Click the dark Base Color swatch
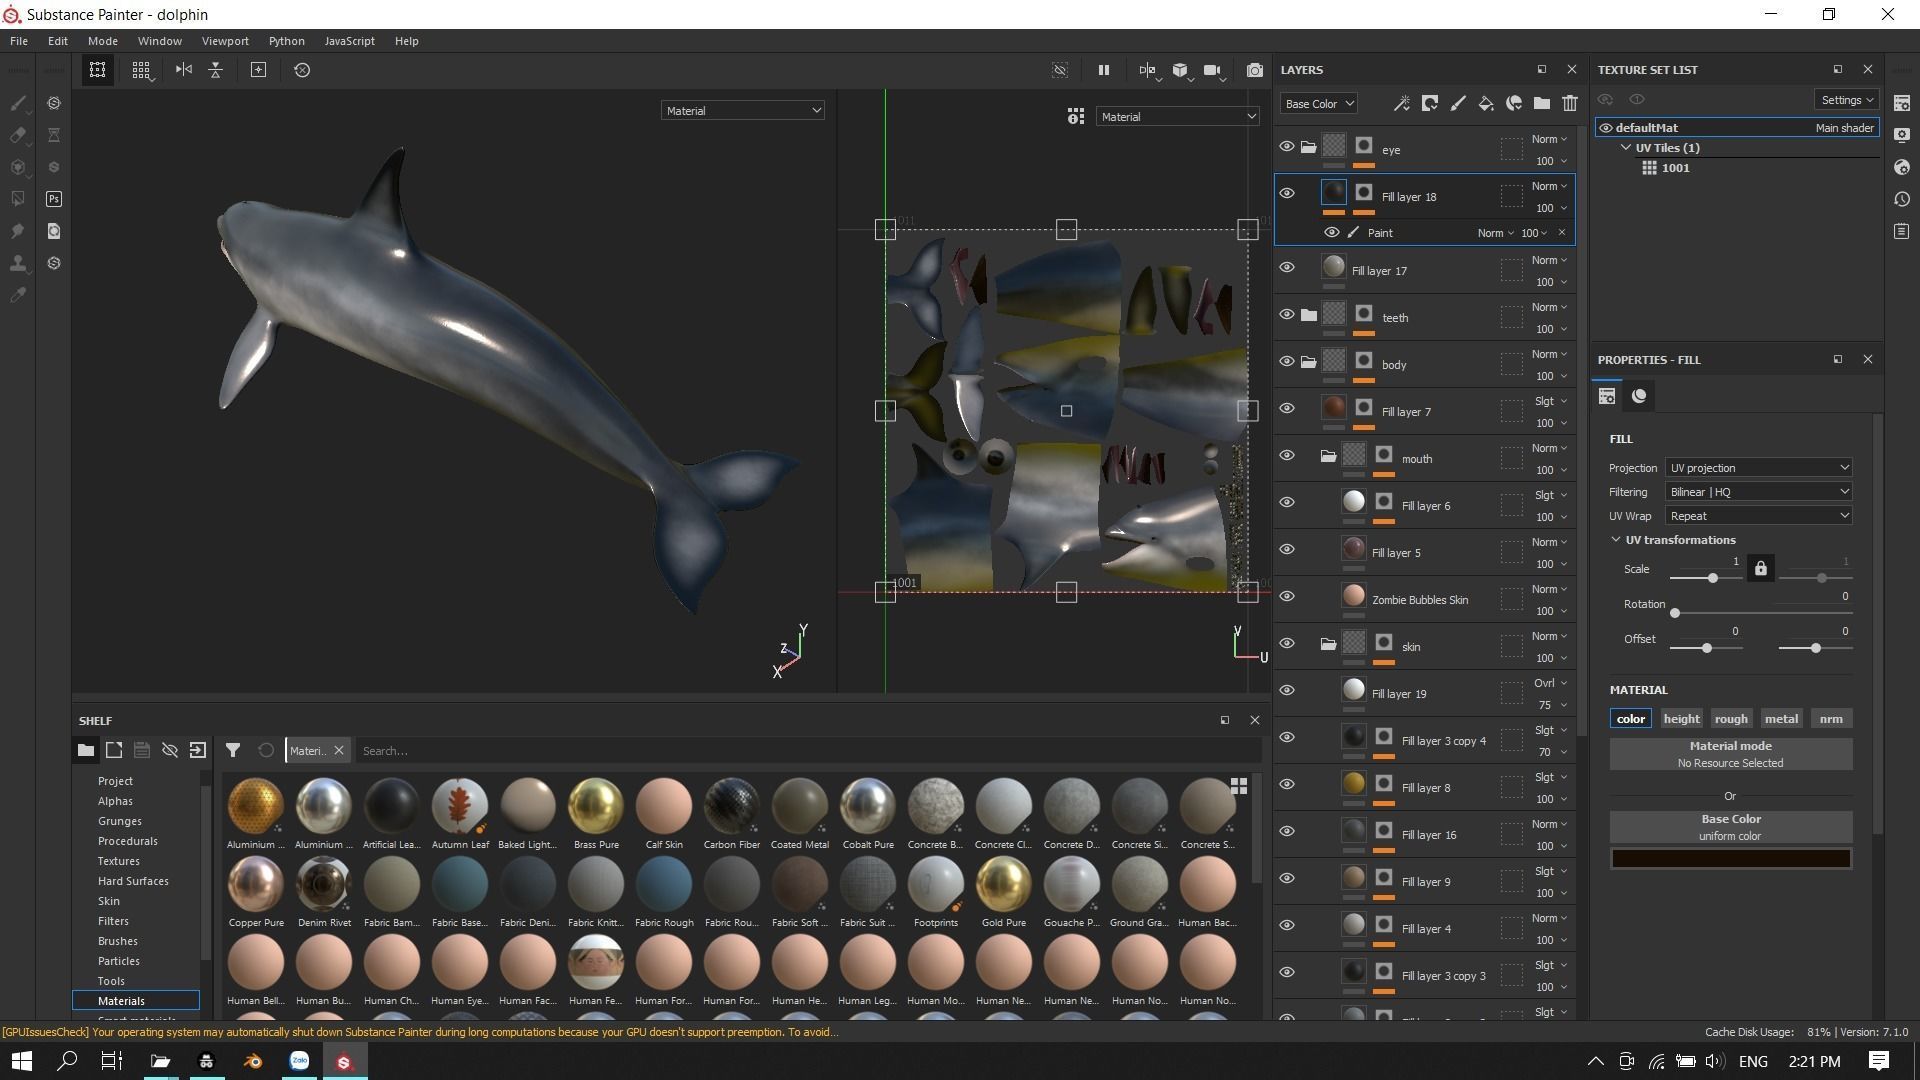 pyautogui.click(x=1730, y=859)
